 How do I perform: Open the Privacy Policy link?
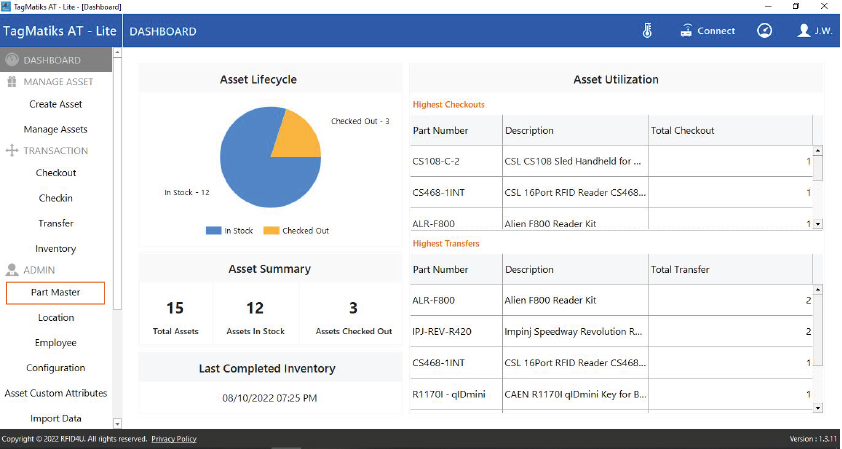tap(174, 439)
